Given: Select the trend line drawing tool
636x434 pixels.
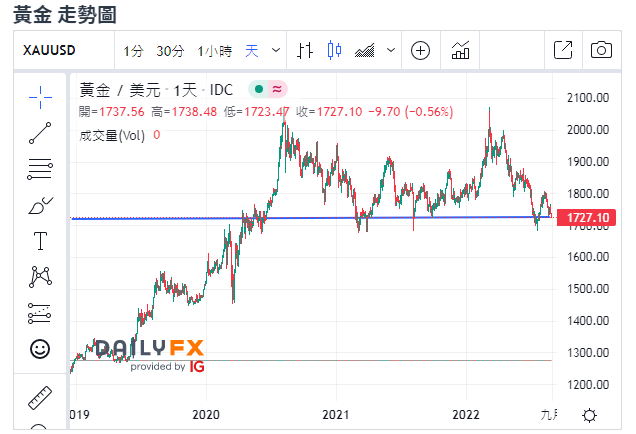Looking at the screenshot, I should [x=40, y=132].
